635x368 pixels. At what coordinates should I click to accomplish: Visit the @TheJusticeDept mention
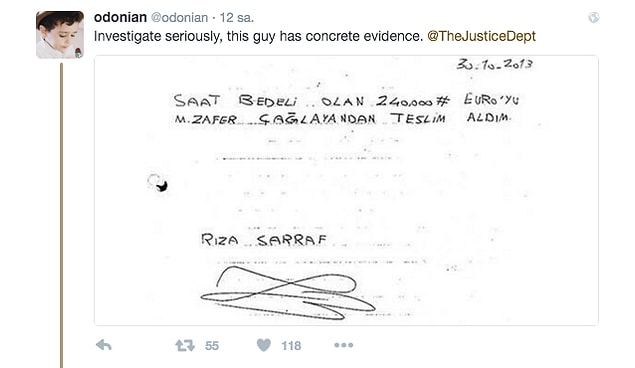pyautogui.click(x=482, y=36)
